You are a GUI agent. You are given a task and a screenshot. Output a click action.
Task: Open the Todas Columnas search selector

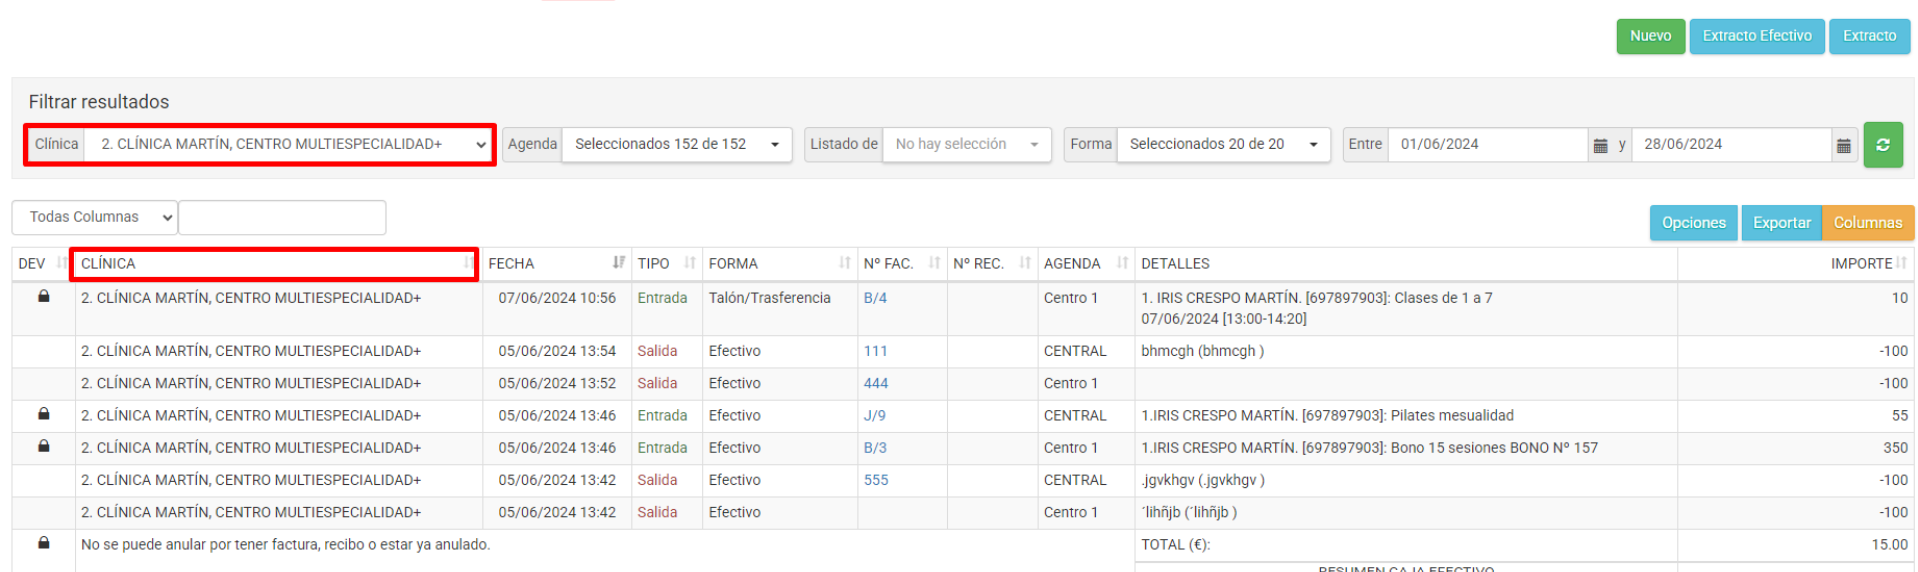[95, 217]
